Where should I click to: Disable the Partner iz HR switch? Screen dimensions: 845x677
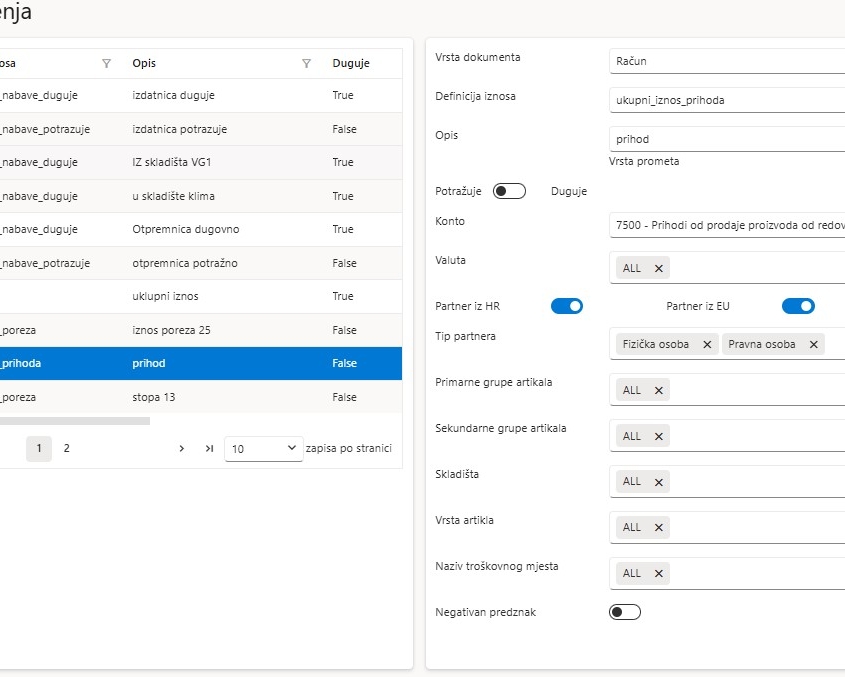(566, 306)
